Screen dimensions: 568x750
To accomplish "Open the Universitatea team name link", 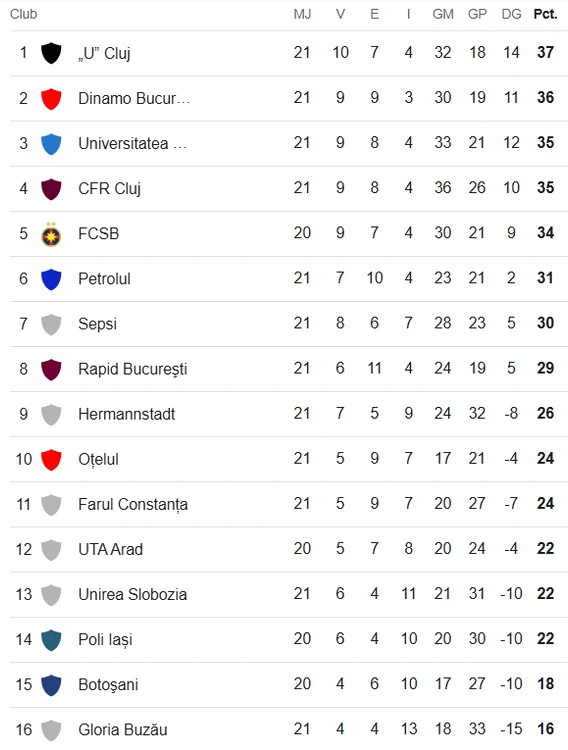I will click(x=133, y=143).
